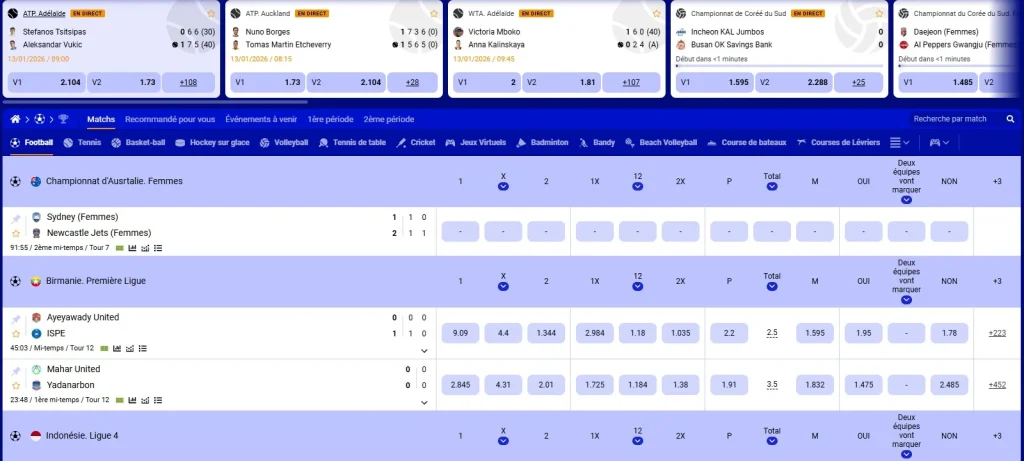Open X column dropdown in Australia league header

click(503, 187)
